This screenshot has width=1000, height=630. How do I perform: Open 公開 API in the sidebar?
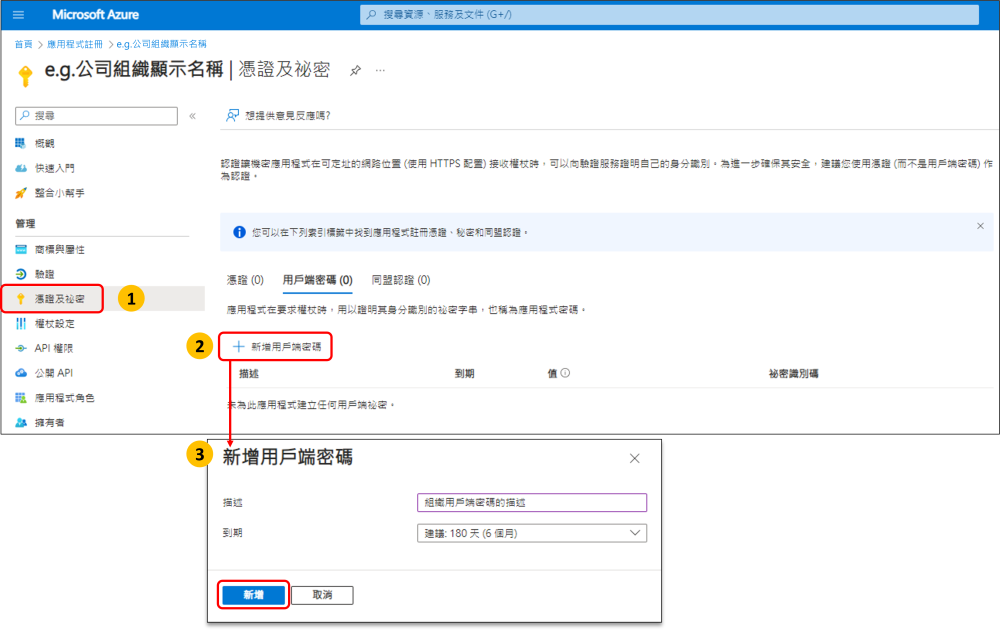(54, 373)
